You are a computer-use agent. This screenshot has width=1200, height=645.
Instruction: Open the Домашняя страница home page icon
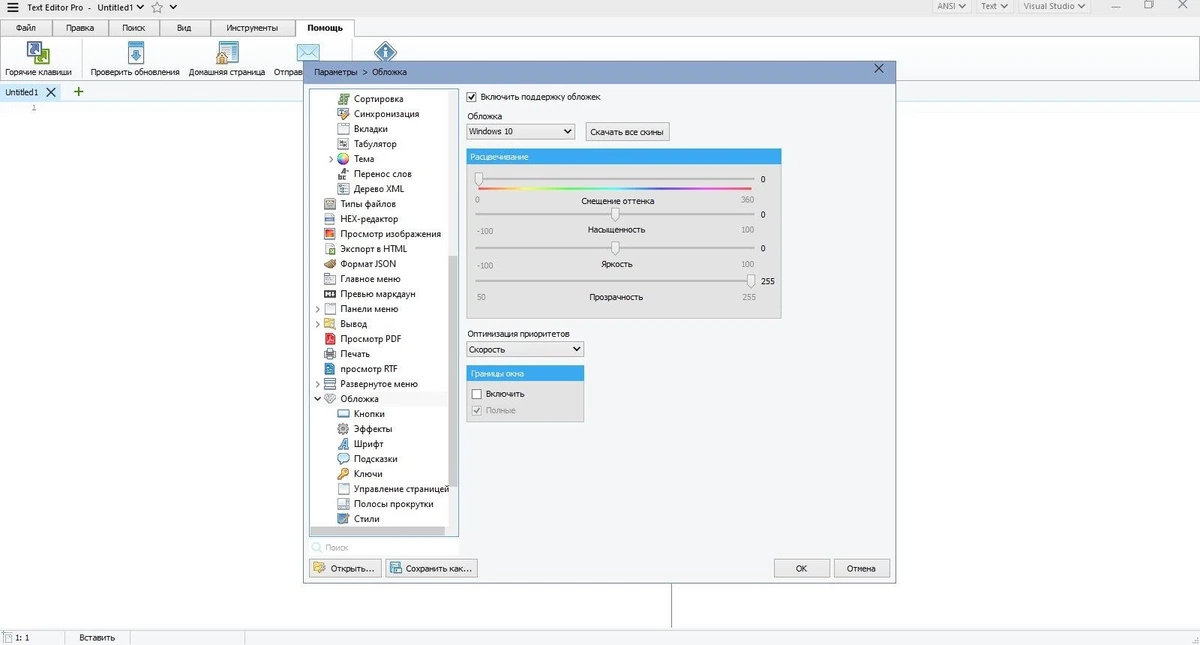click(x=227, y=53)
